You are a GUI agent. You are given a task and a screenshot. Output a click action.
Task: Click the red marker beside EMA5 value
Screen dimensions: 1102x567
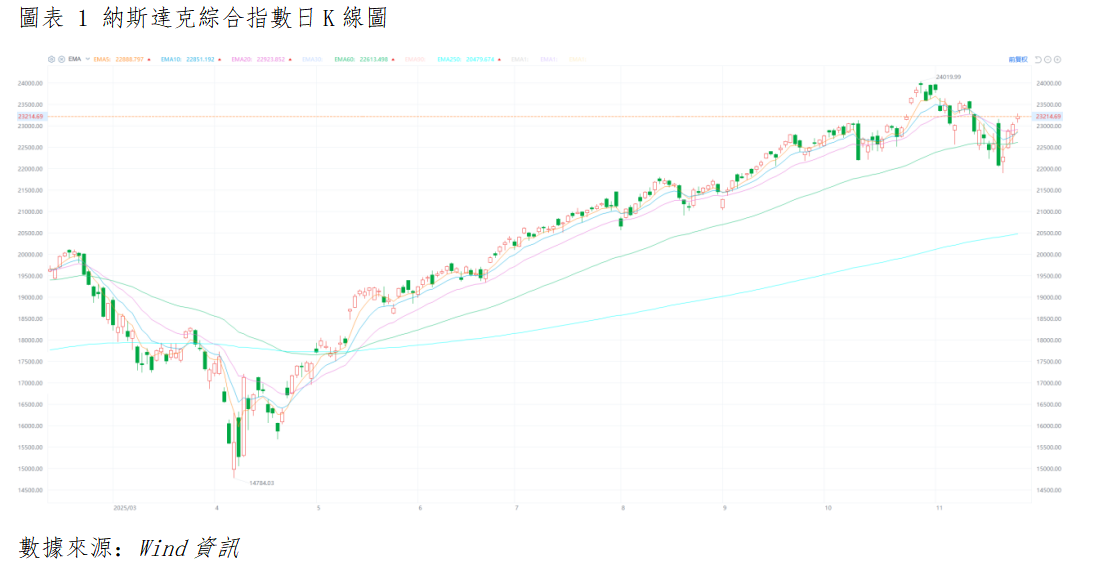[x=149, y=60]
